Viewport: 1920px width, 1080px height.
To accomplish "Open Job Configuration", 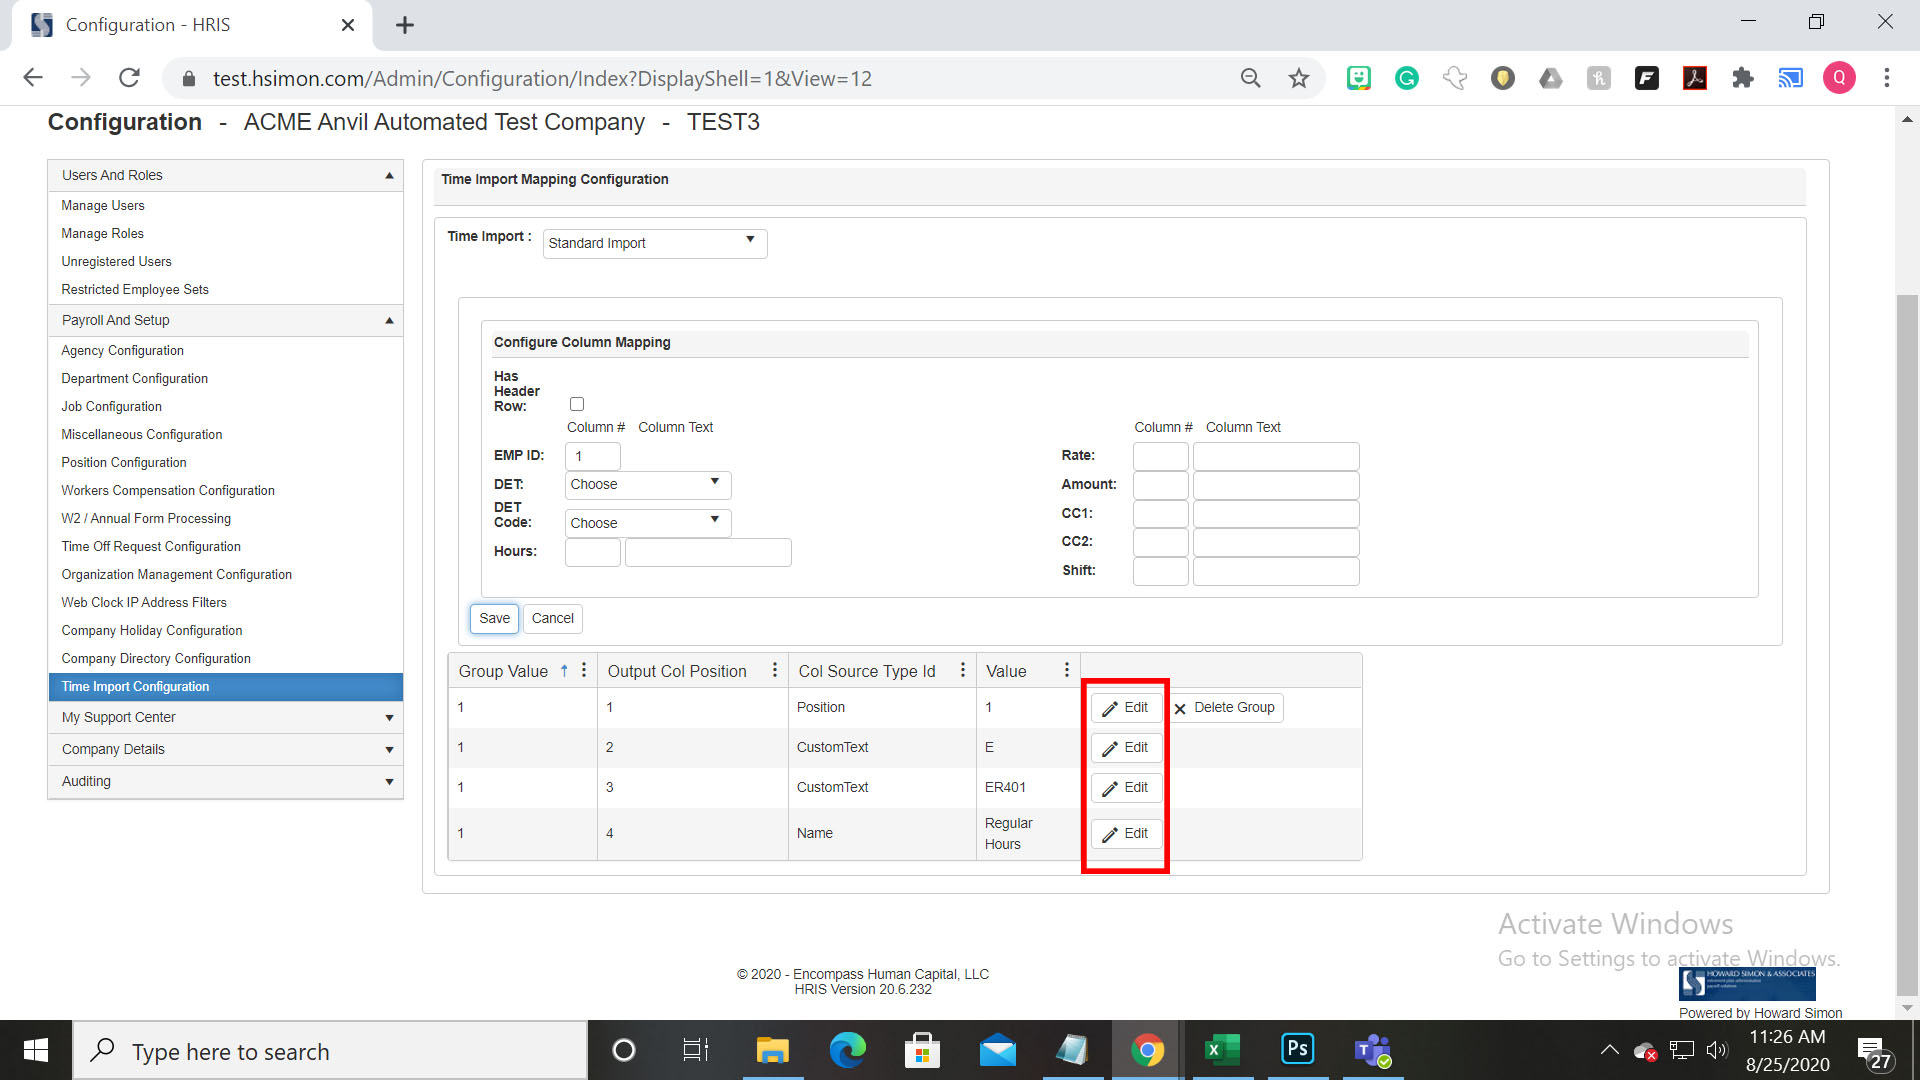I will point(111,406).
